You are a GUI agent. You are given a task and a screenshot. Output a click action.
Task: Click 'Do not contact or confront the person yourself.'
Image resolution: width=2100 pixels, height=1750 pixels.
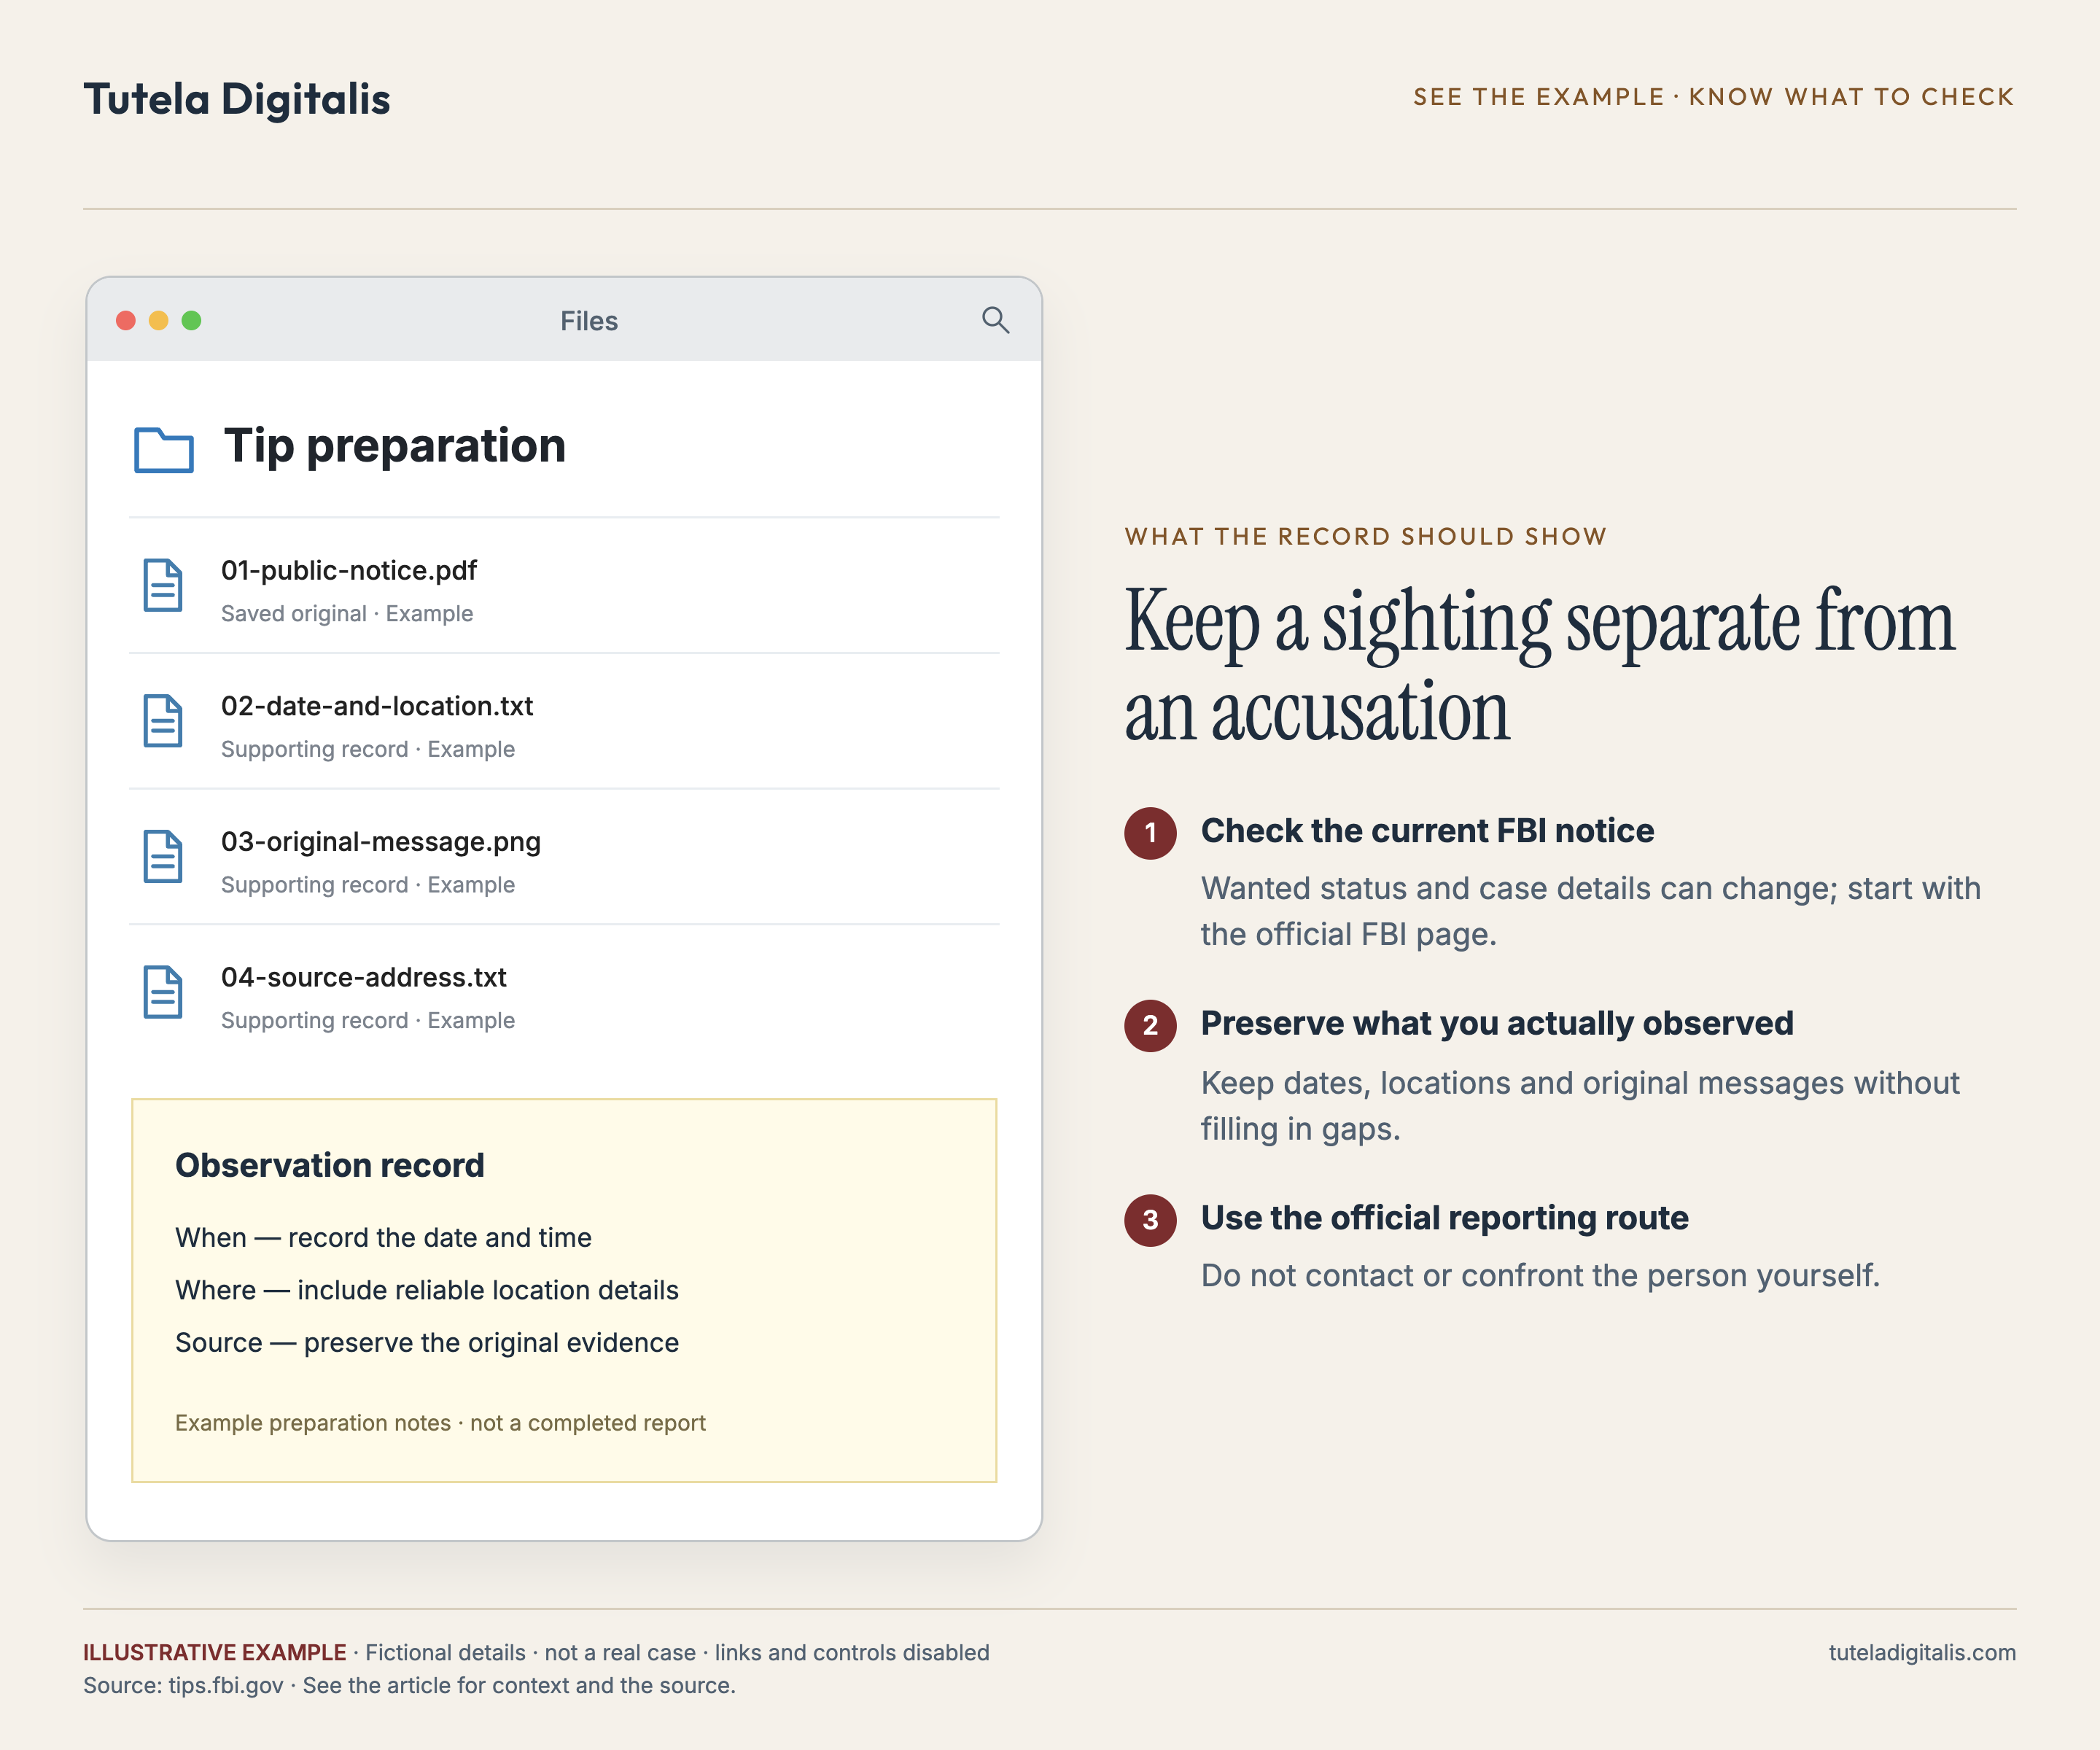pyautogui.click(x=1541, y=1275)
